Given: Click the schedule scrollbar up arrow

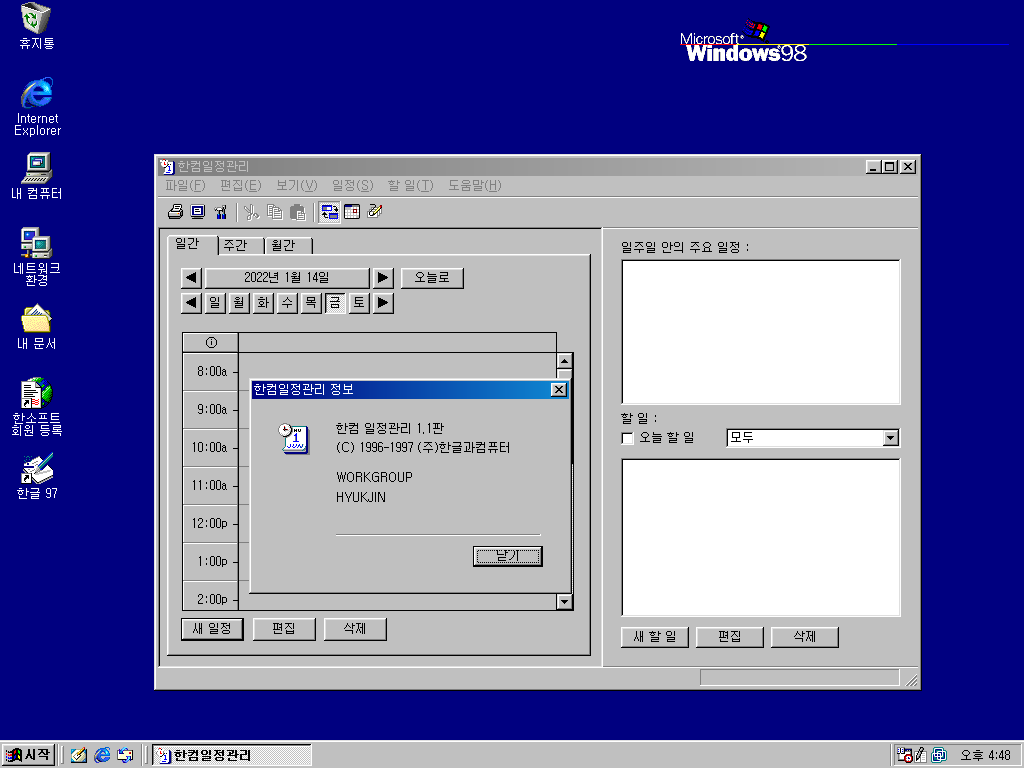Looking at the screenshot, I should tap(565, 360).
